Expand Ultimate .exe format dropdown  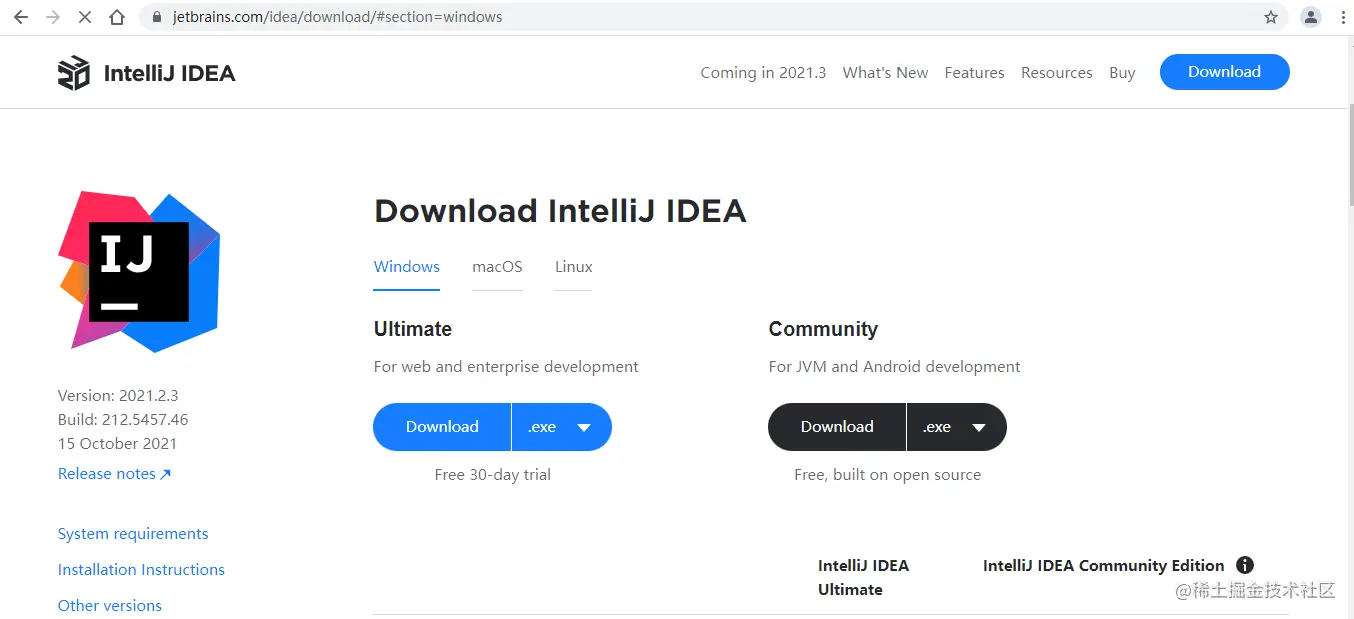coord(562,427)
